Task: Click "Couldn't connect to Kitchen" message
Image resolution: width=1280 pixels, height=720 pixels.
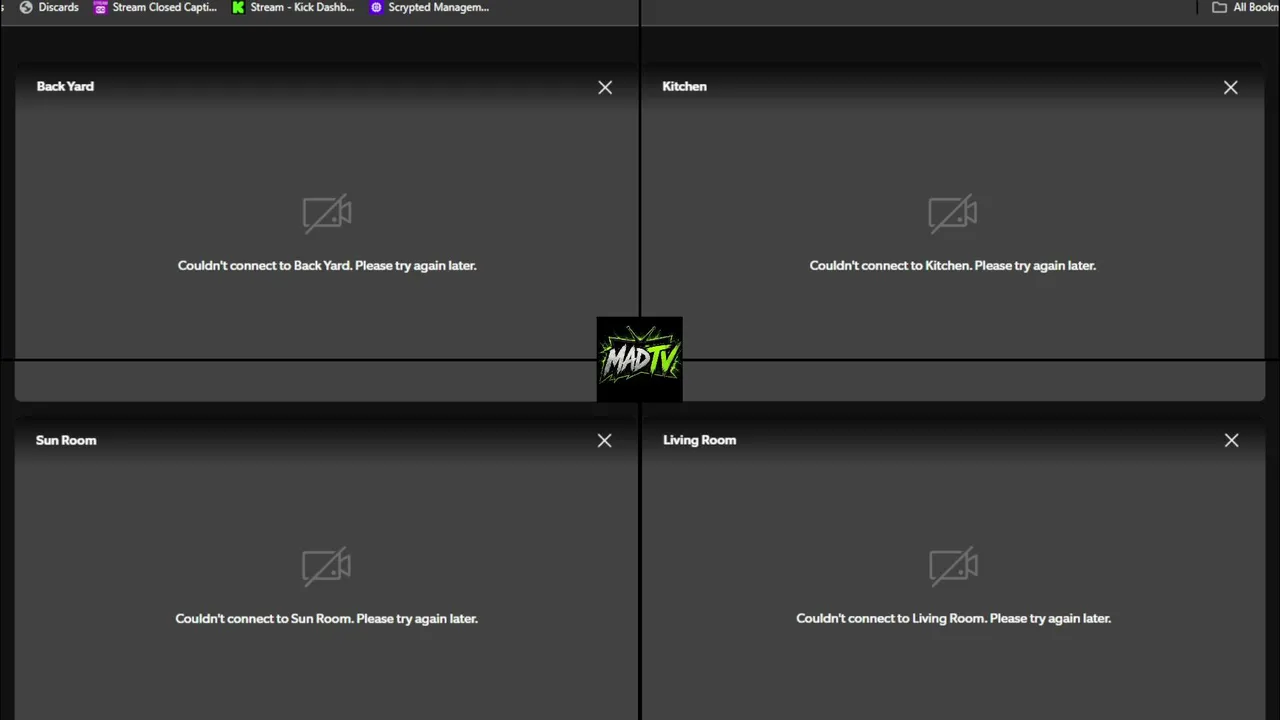Action: tap(953, 266)
